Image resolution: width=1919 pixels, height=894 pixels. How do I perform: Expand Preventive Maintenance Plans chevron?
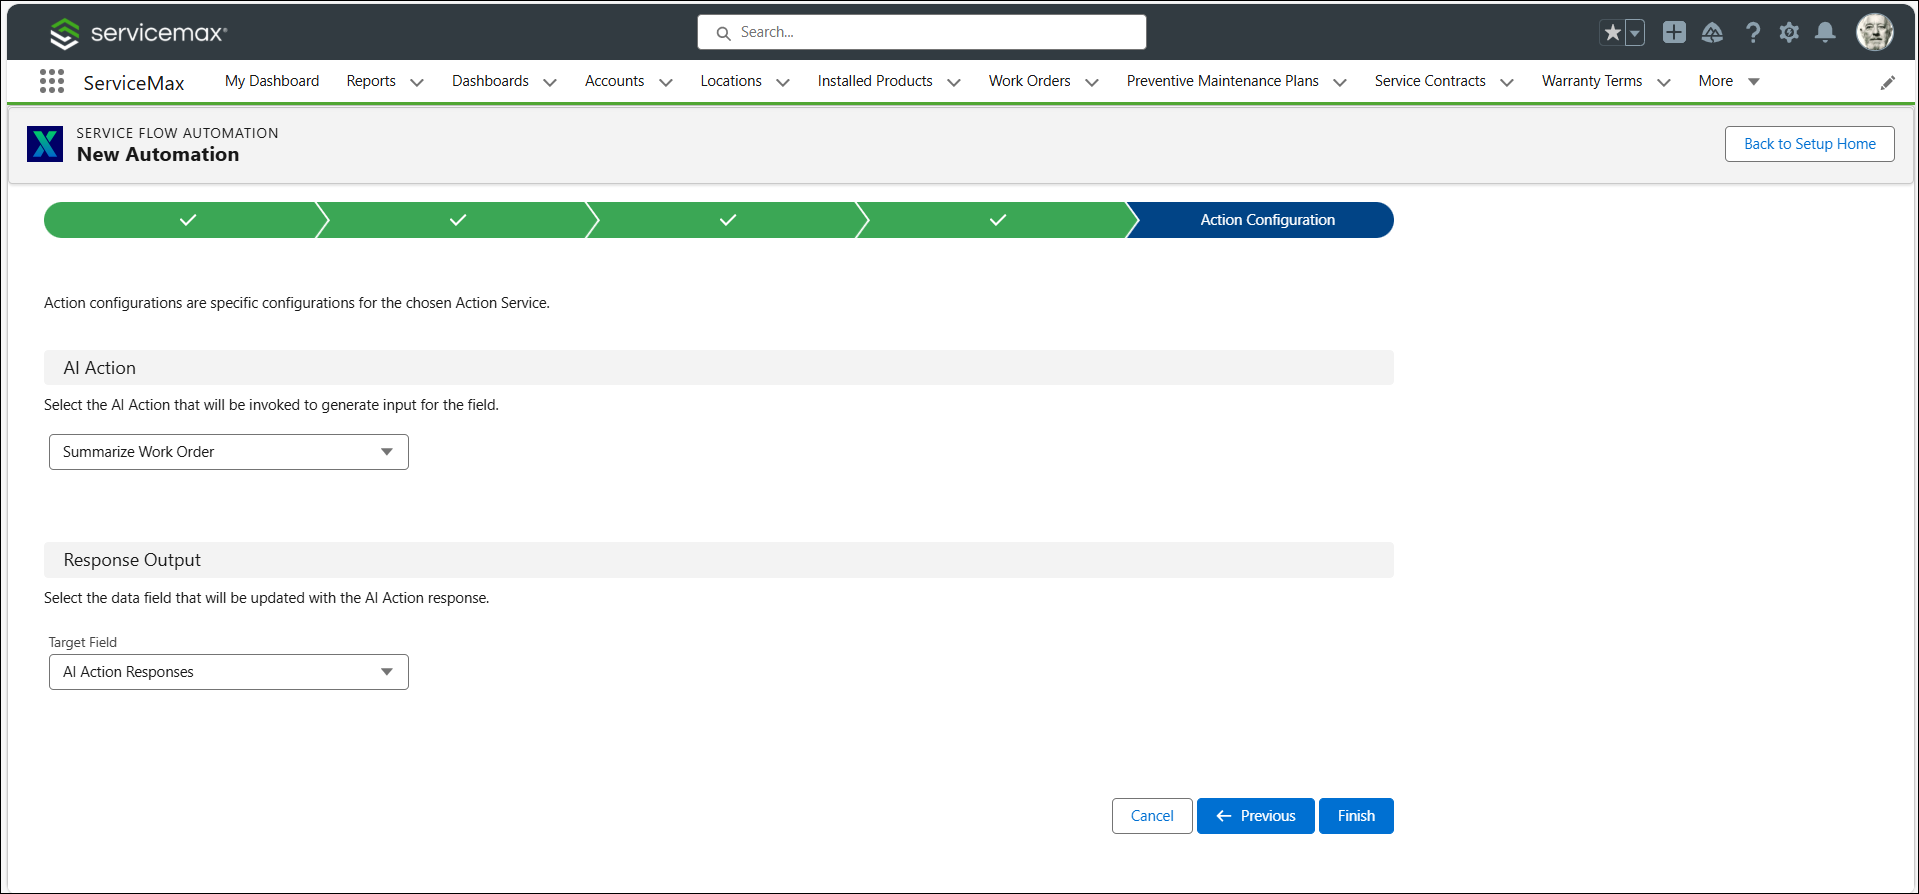click(x=1340, y=82)
